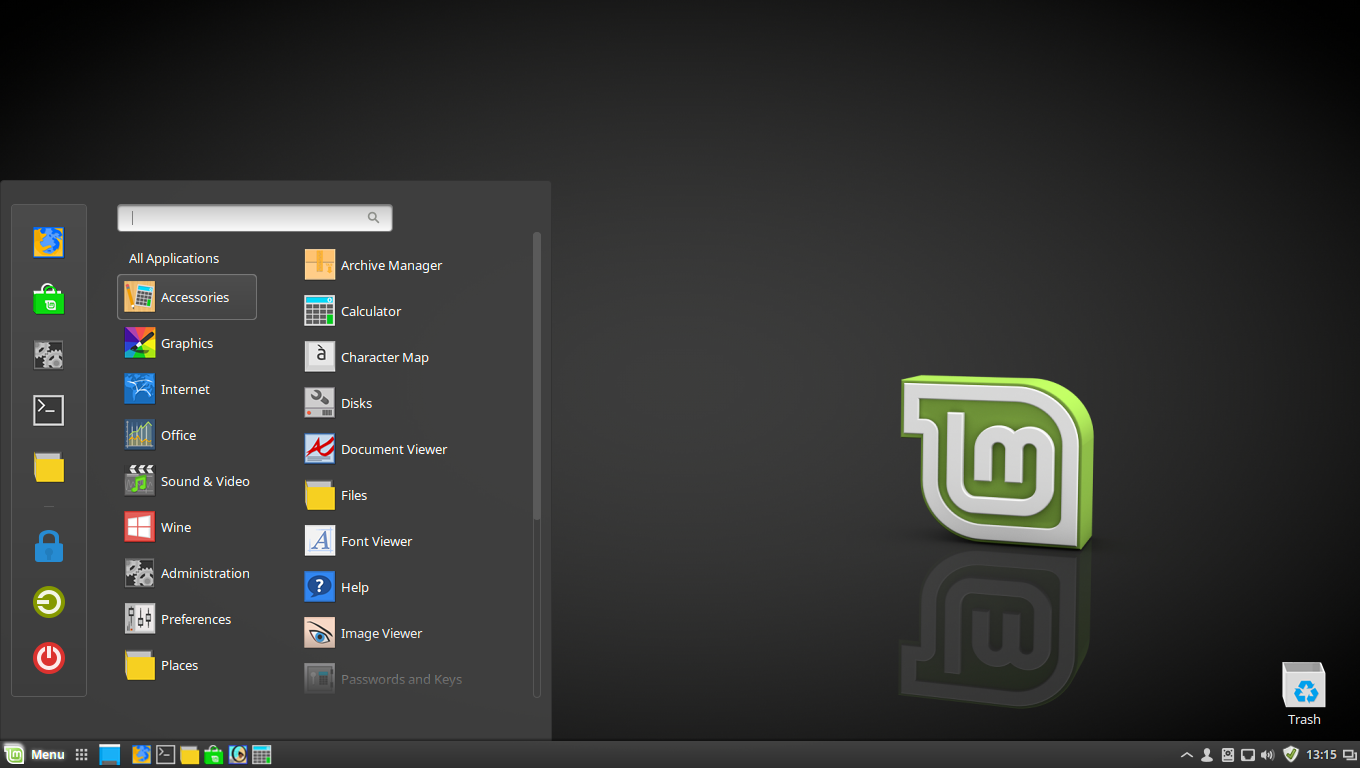Click the Menu button on the panel
The image size is (1360, 768).
click(x=35, y=755)
